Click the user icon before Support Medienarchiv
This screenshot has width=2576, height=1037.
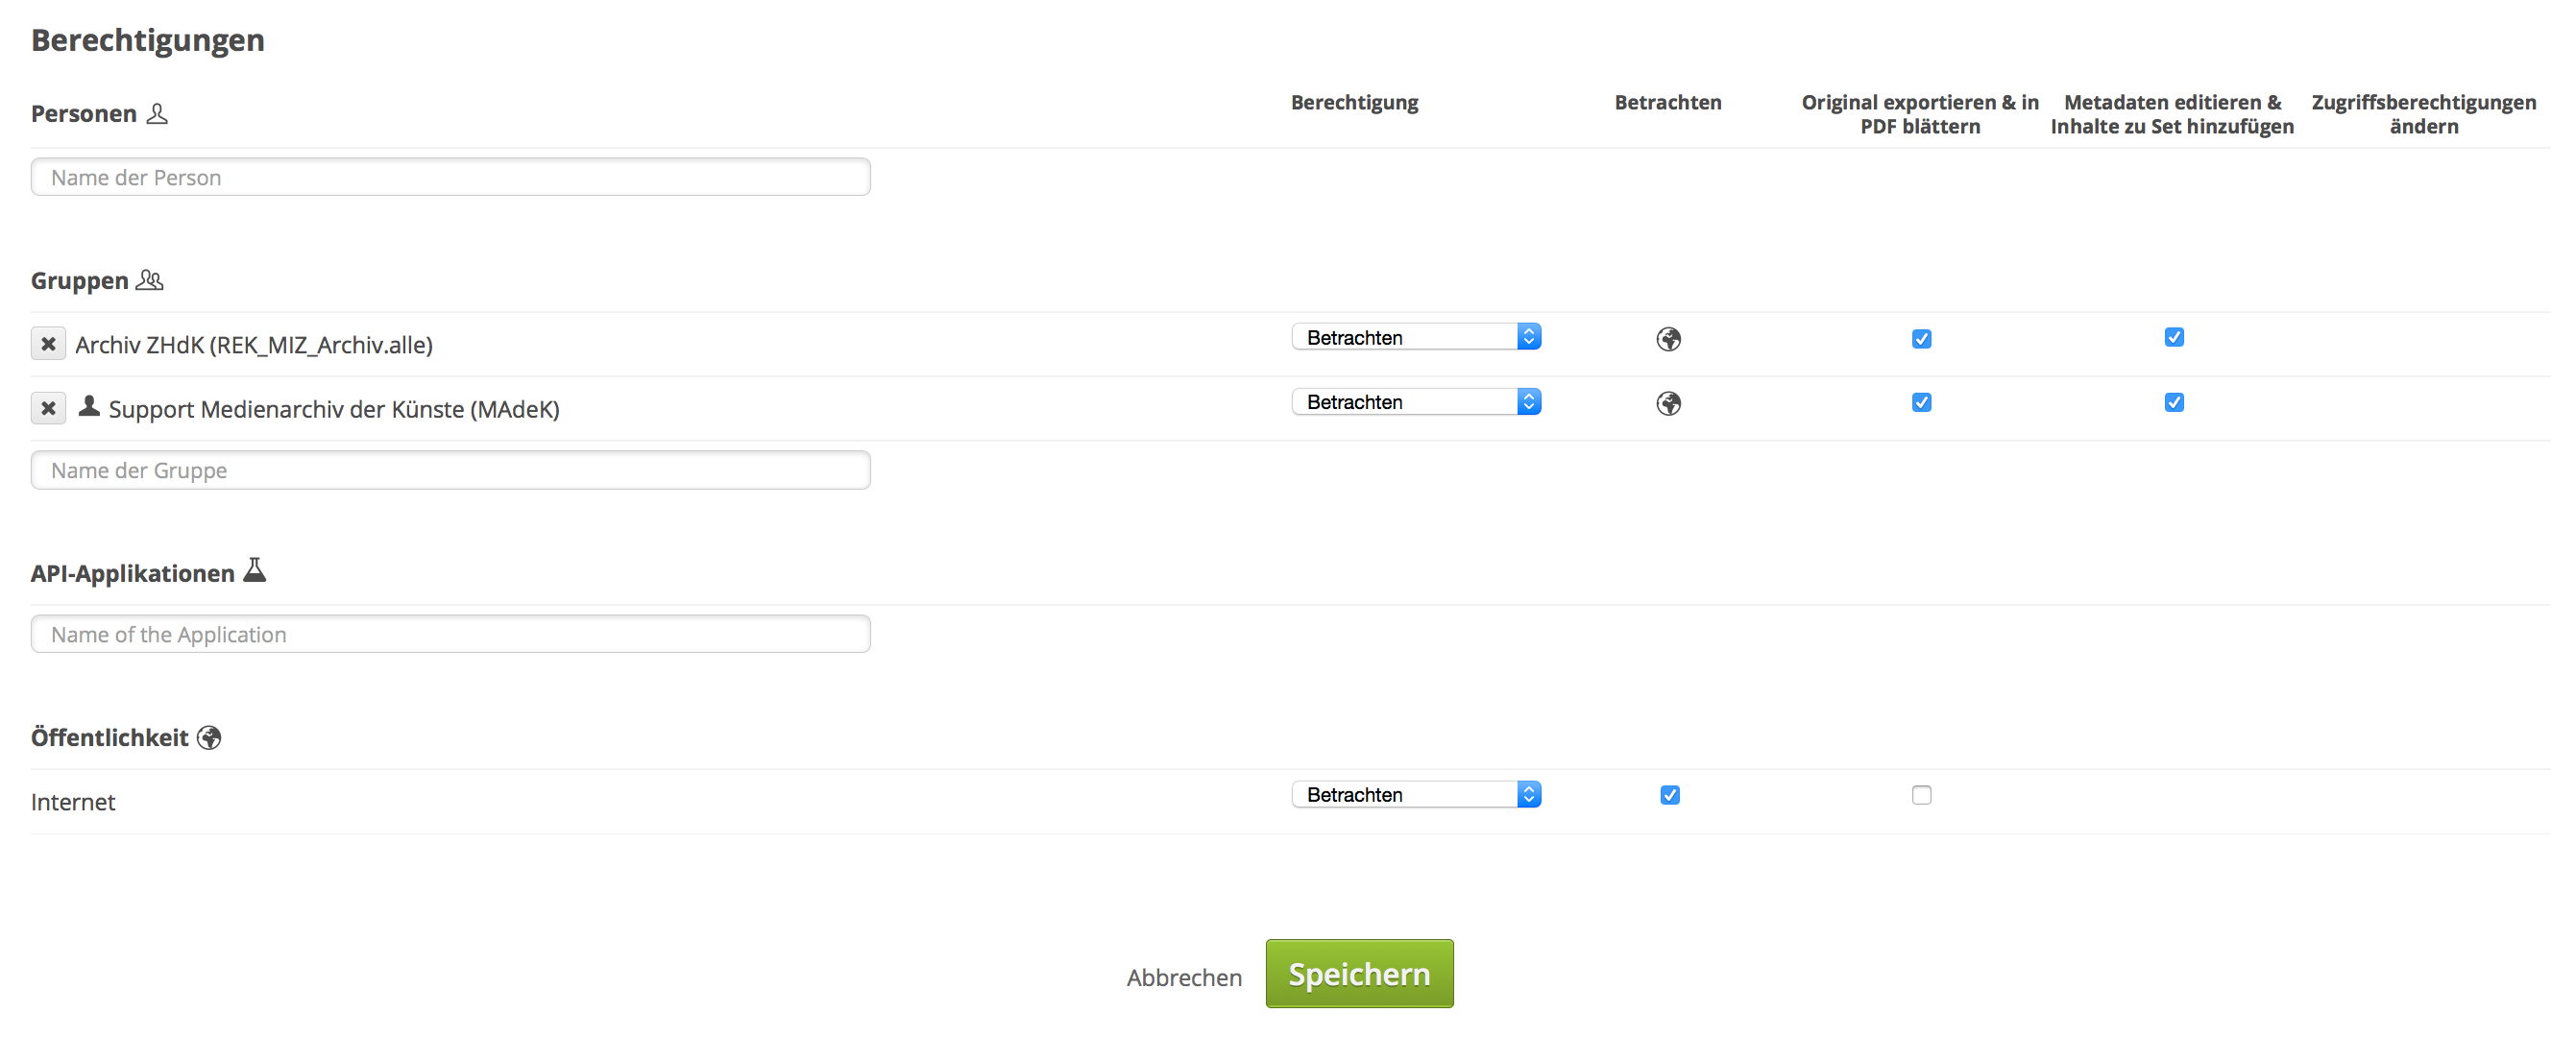[x=89, y=406]
